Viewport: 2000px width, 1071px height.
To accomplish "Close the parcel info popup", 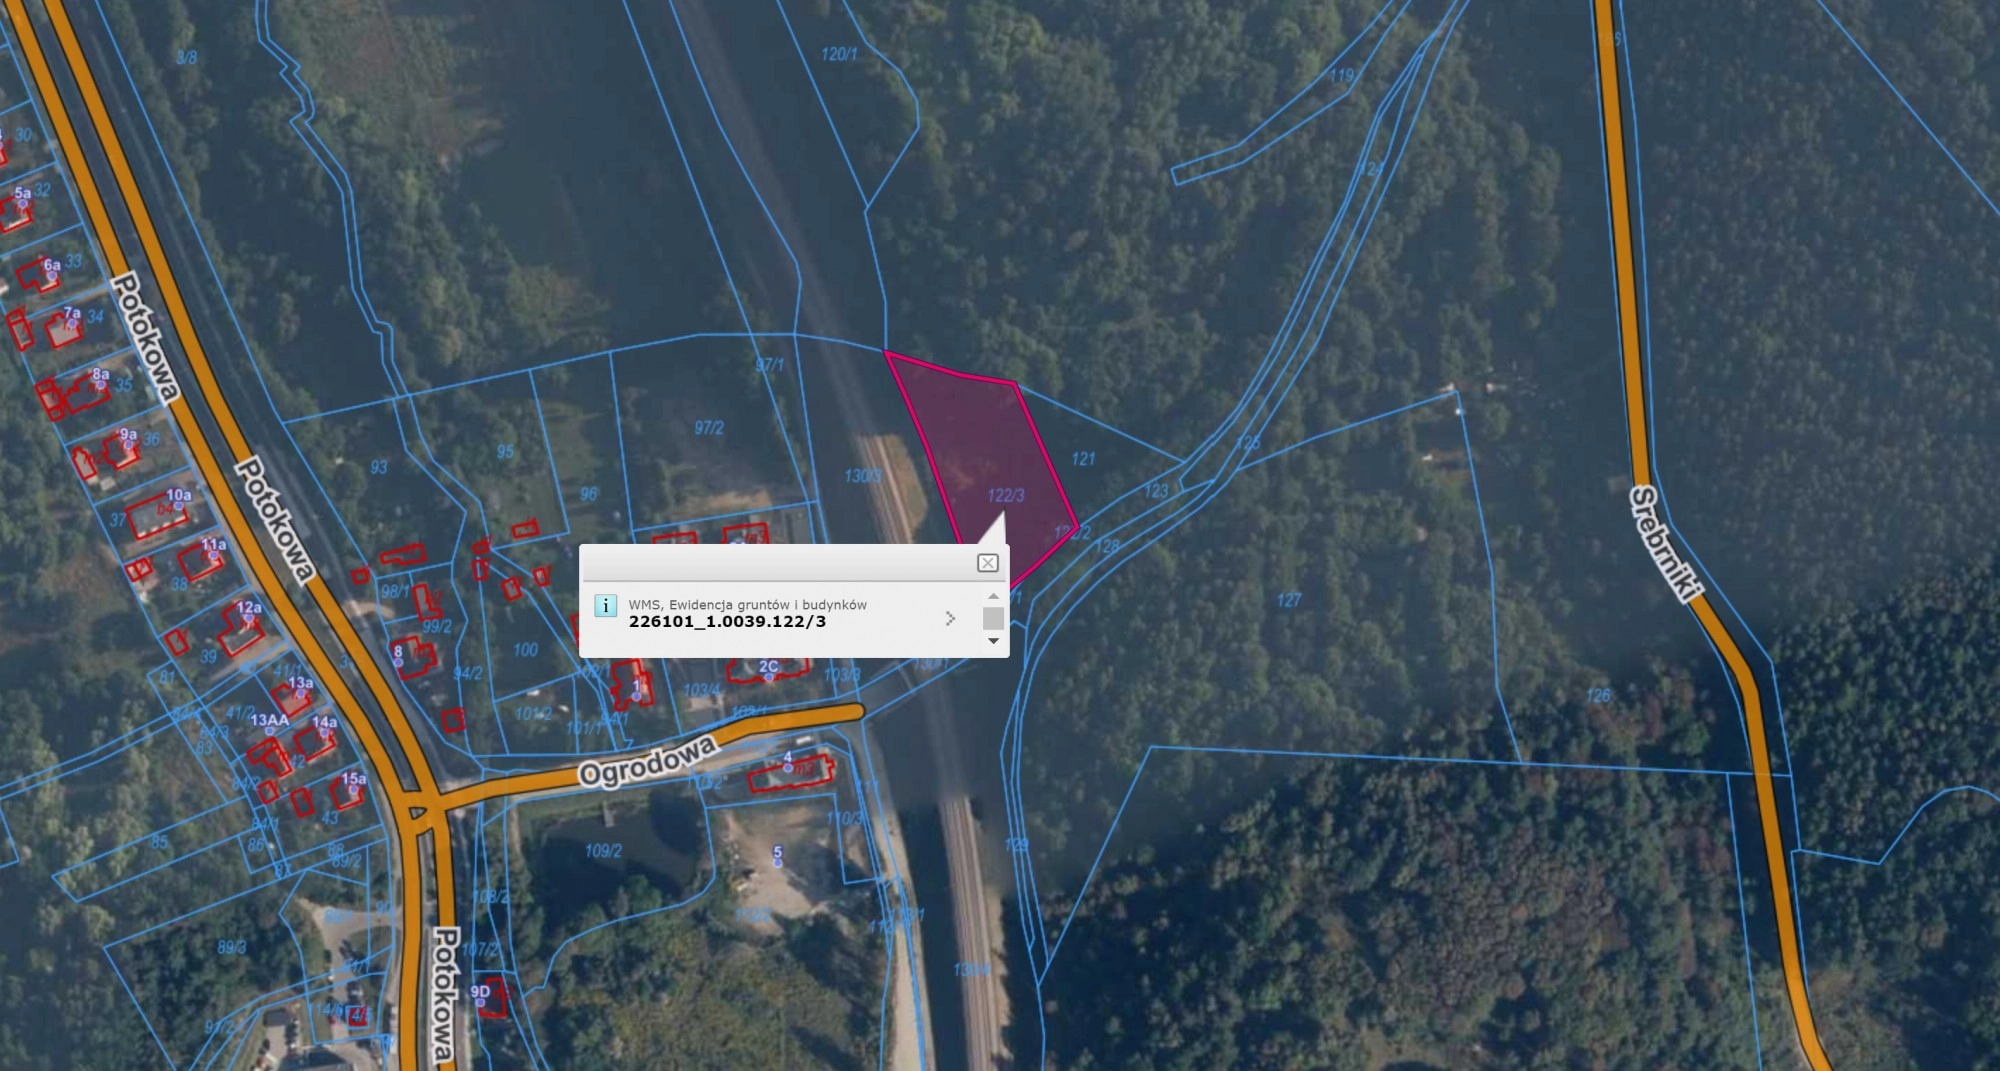I will [987, 563].
